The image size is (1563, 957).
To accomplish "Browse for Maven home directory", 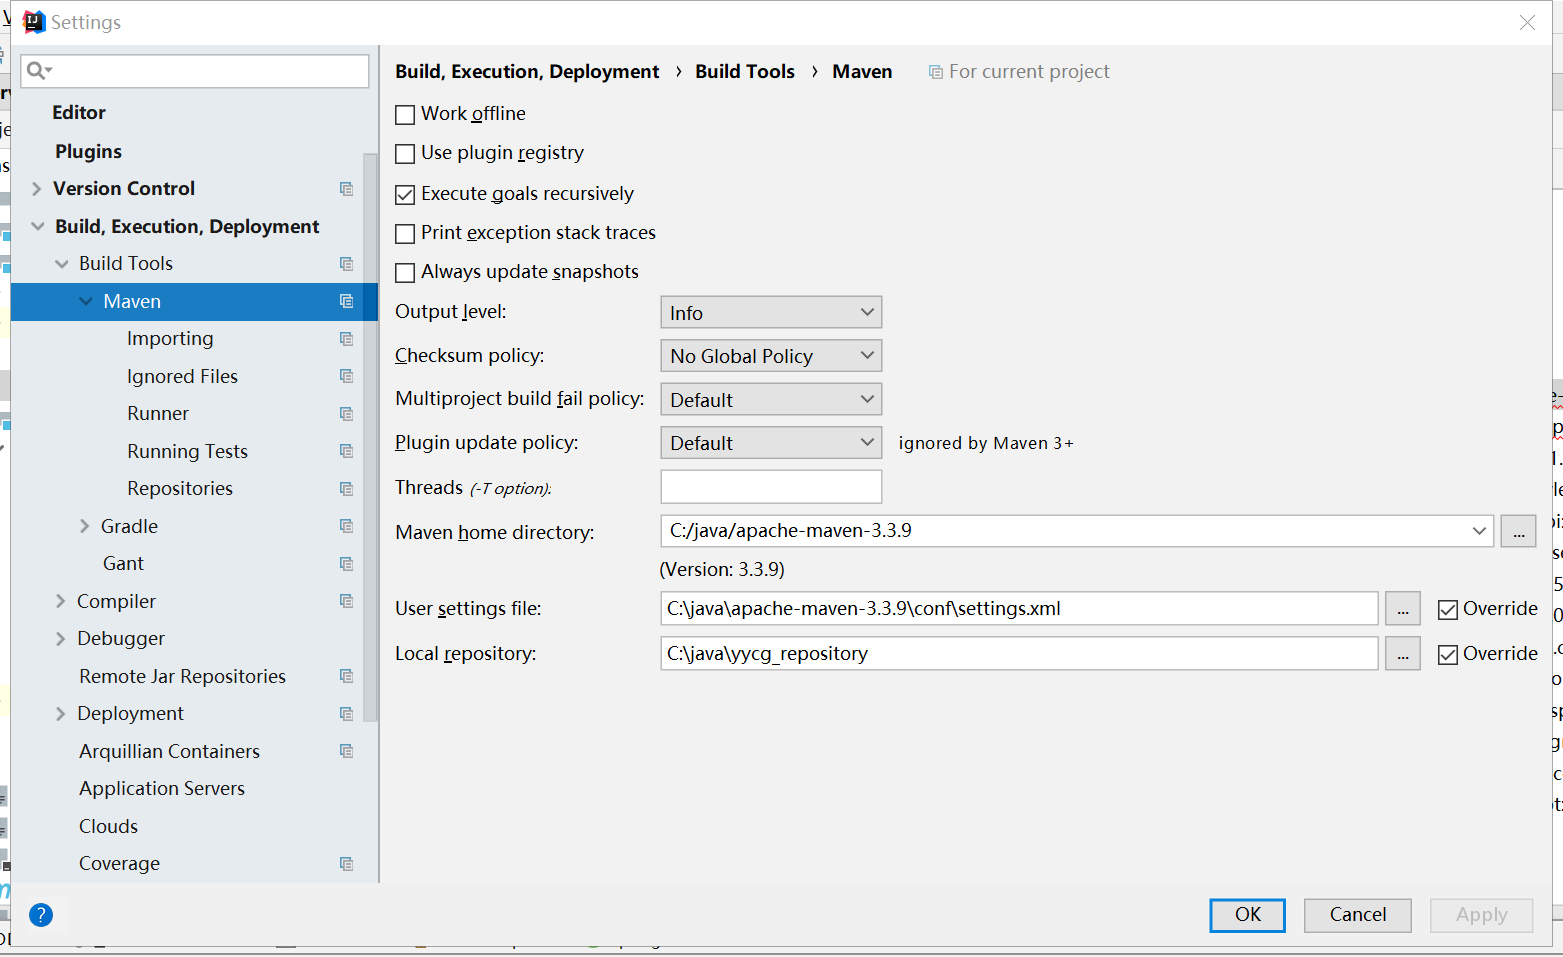I will point(1518,531).
